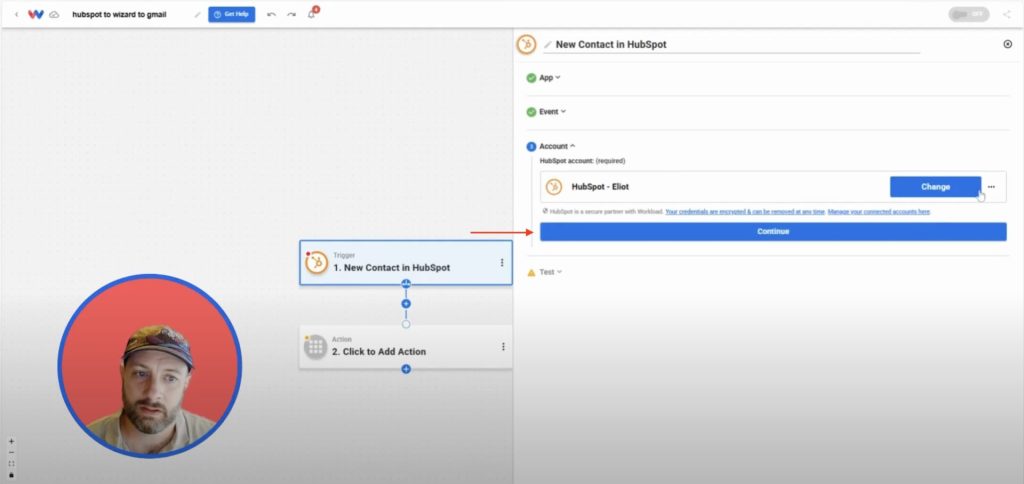Lock the canvas with the padlock icon
The height and width of the screenshot is (484, 1024).
[11, 474]
